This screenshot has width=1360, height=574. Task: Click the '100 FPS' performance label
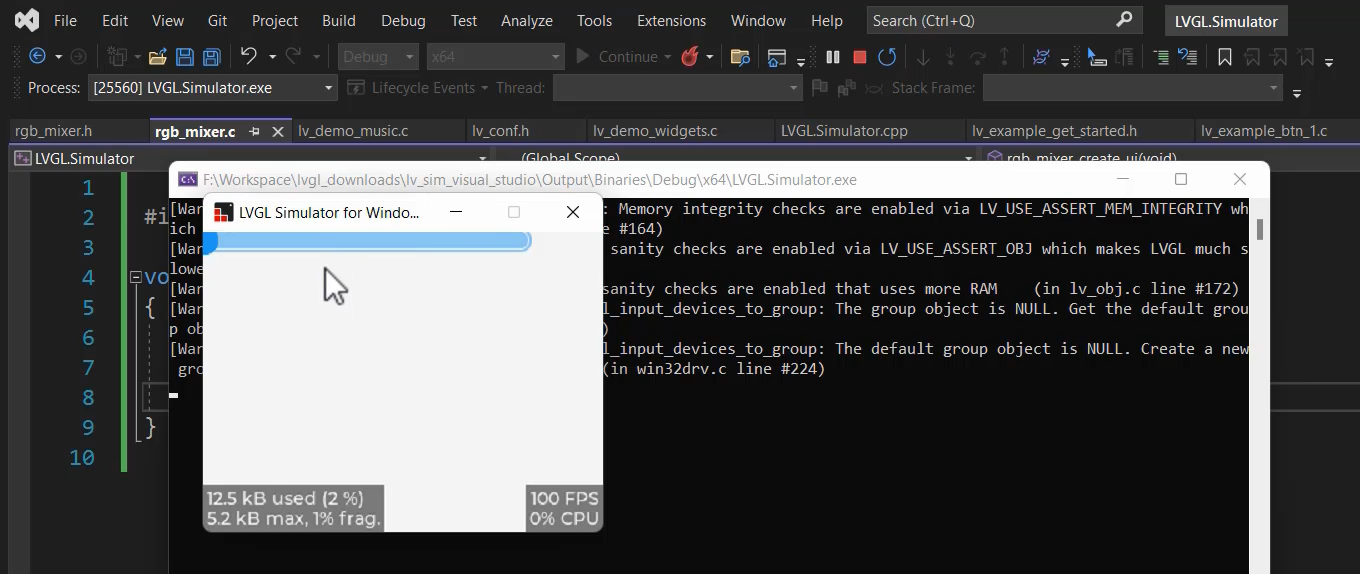point(564,499)
